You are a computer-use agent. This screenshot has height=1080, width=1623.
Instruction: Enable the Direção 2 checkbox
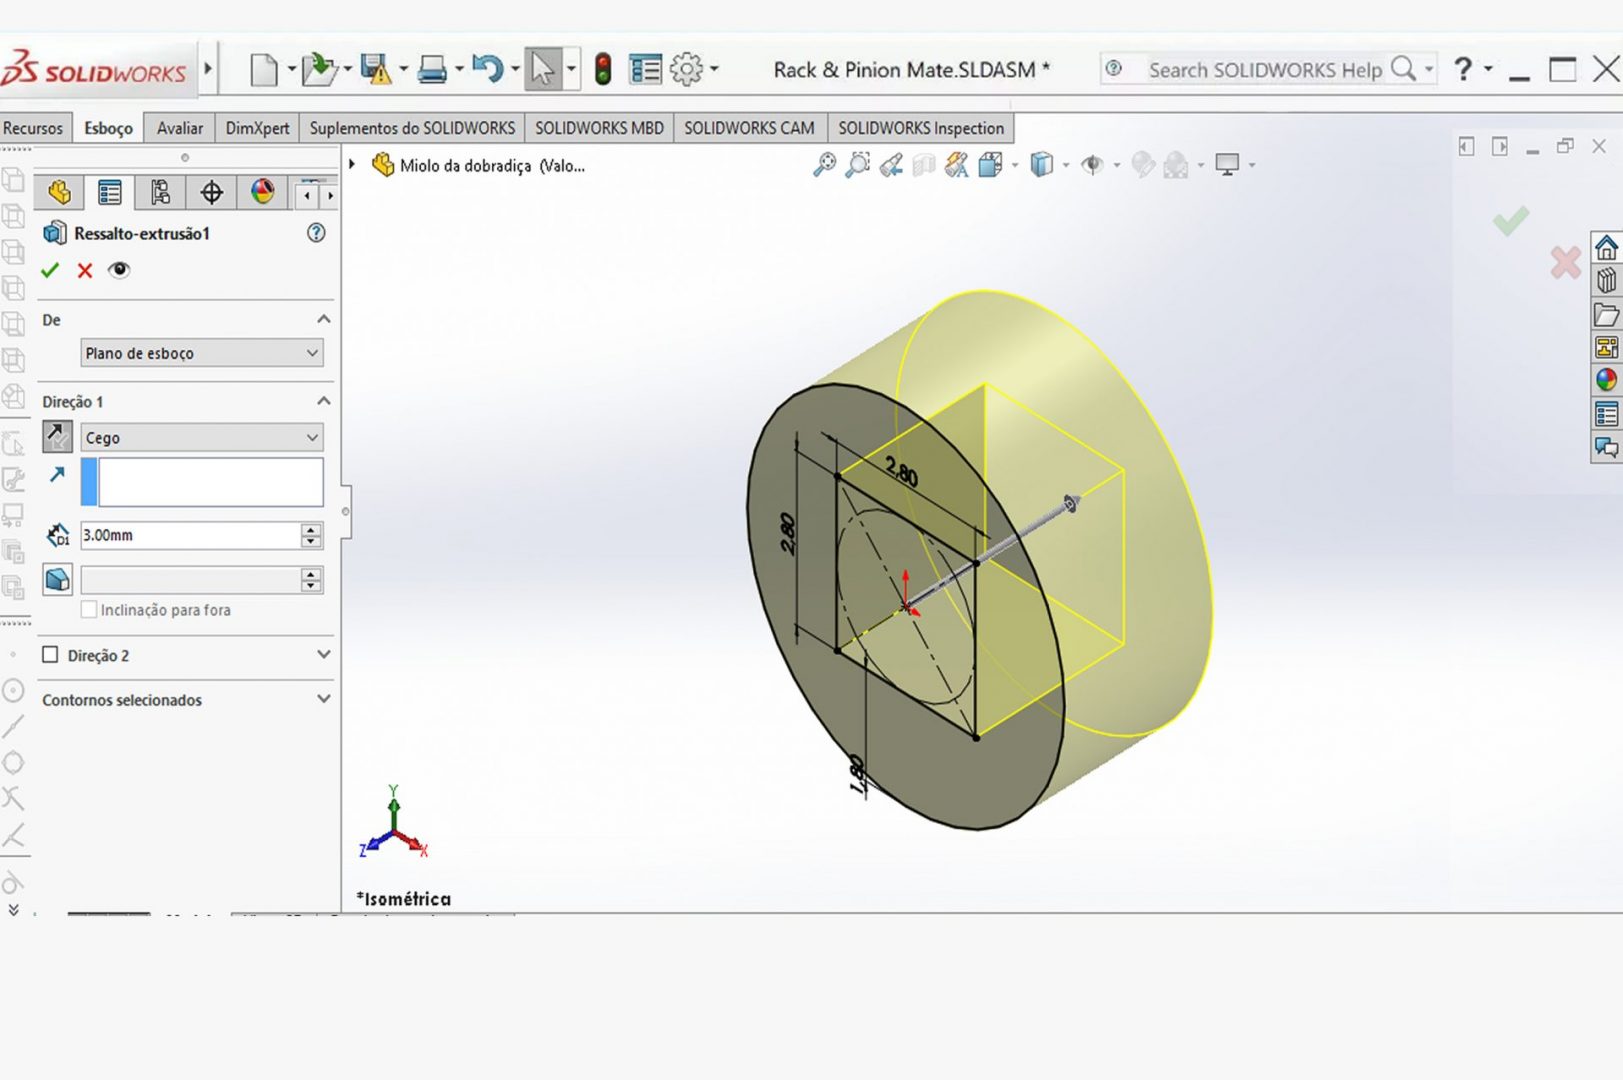tap(50, 655)
